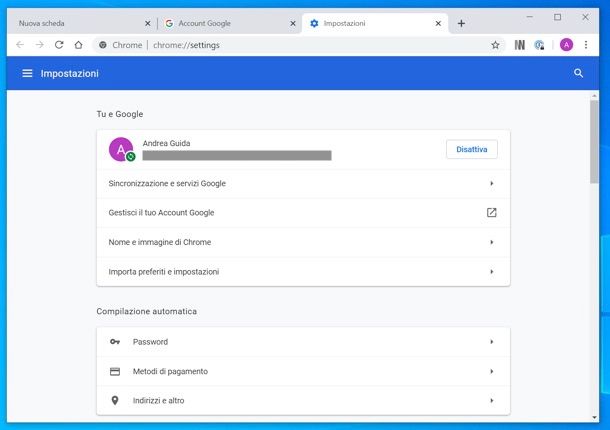610x430 pixels.
Task: Close the Chrome window
Action: point(585,17)
